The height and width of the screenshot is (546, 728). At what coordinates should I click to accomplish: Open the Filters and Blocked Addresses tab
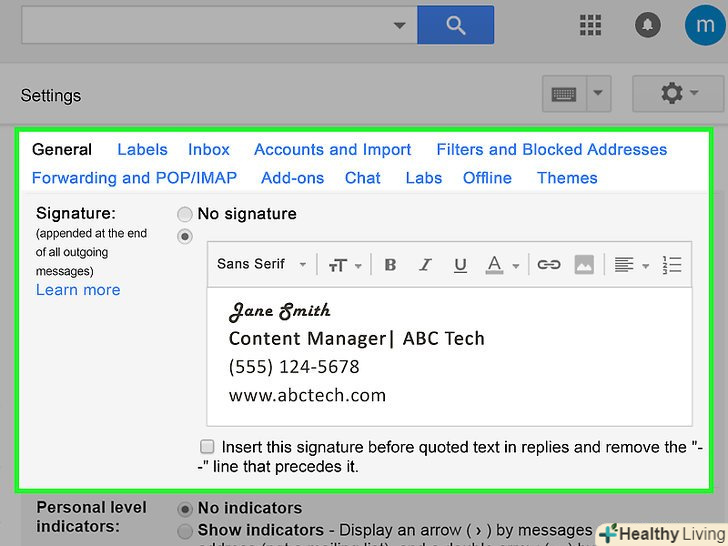coord(551,149)
